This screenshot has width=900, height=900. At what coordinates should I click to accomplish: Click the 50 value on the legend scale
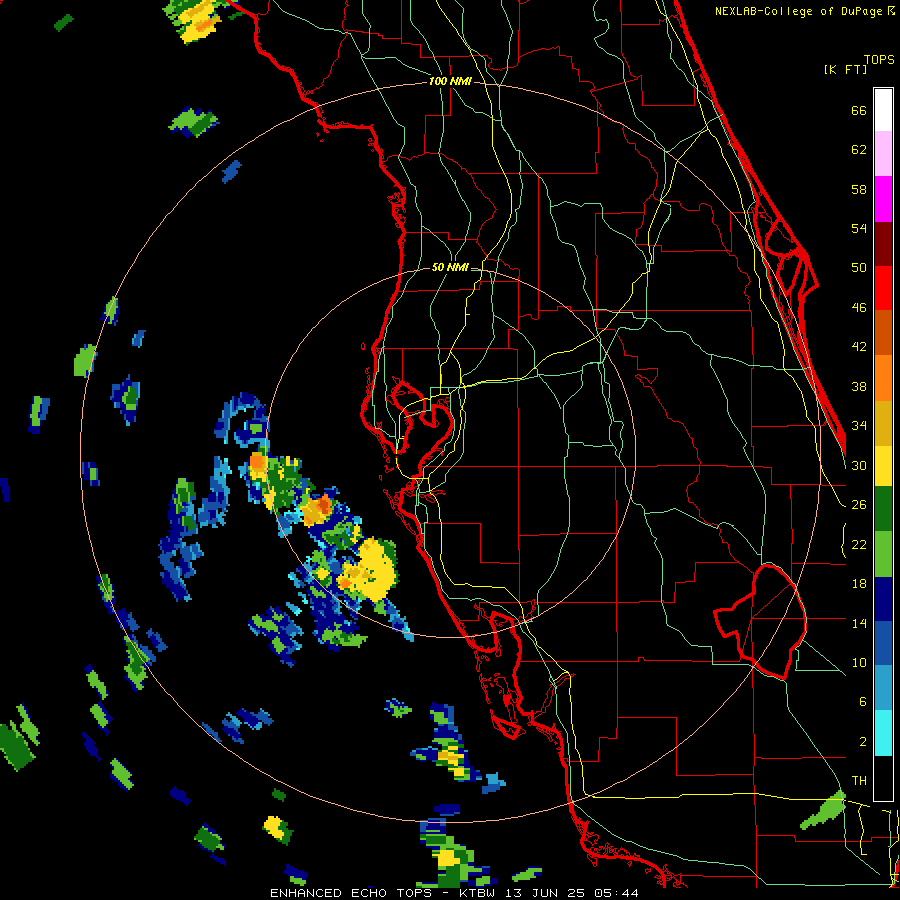coord(859,268)
